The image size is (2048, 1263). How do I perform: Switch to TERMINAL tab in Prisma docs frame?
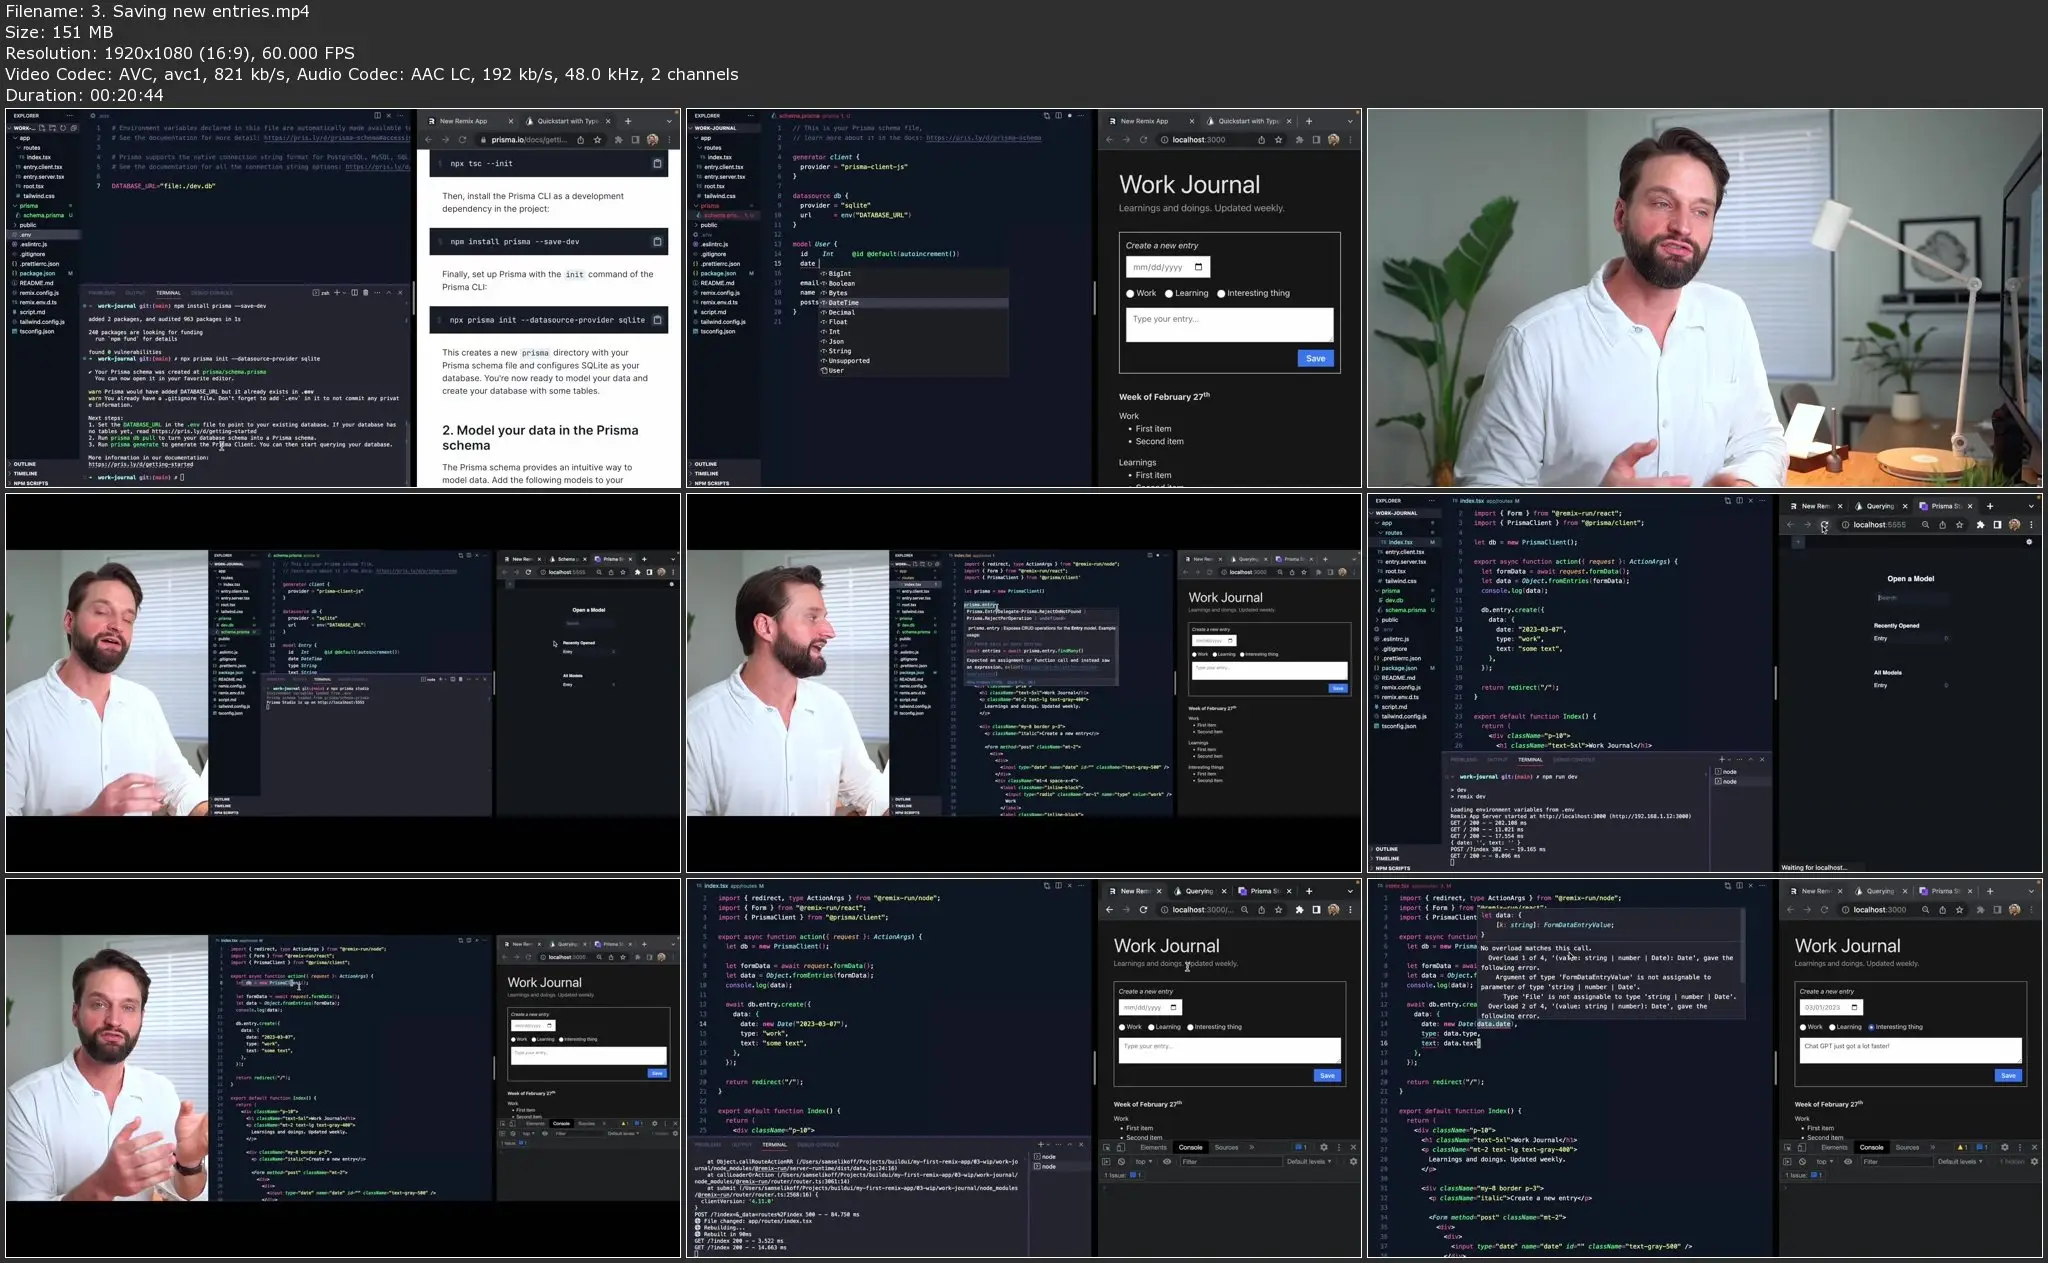(168, 293)
